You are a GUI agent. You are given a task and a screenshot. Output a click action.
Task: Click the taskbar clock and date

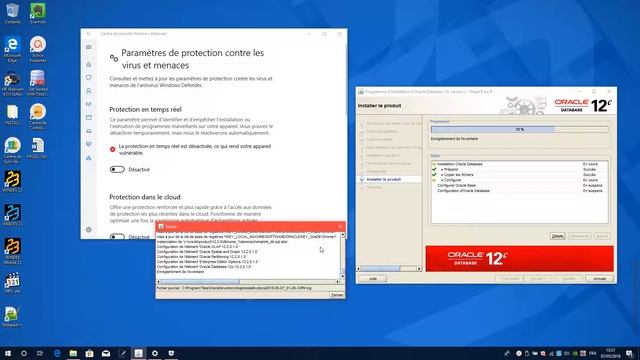tap(611, 353)
